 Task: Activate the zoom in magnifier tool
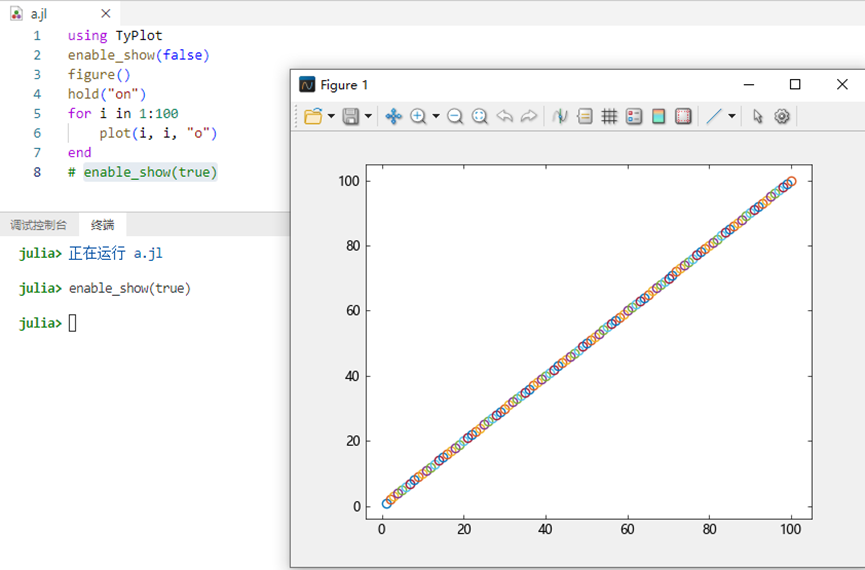418,116
